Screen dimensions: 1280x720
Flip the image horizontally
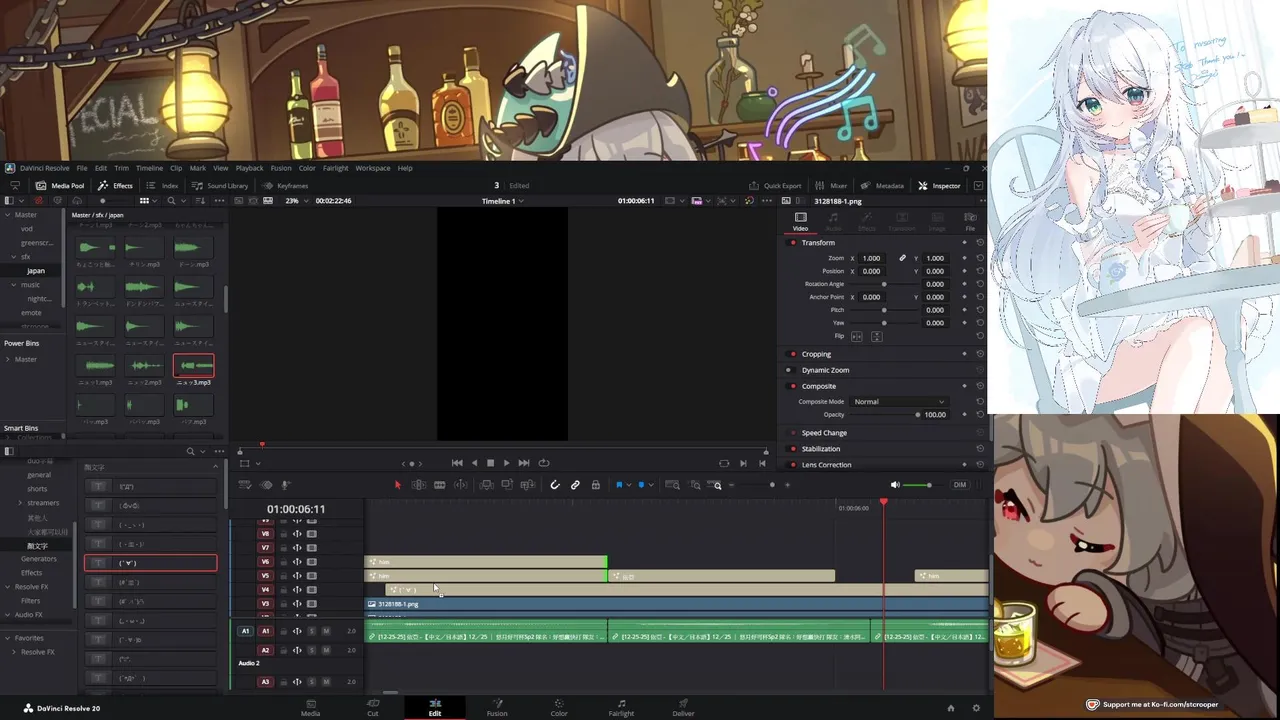pyautogui.click(x=857, y=336)
